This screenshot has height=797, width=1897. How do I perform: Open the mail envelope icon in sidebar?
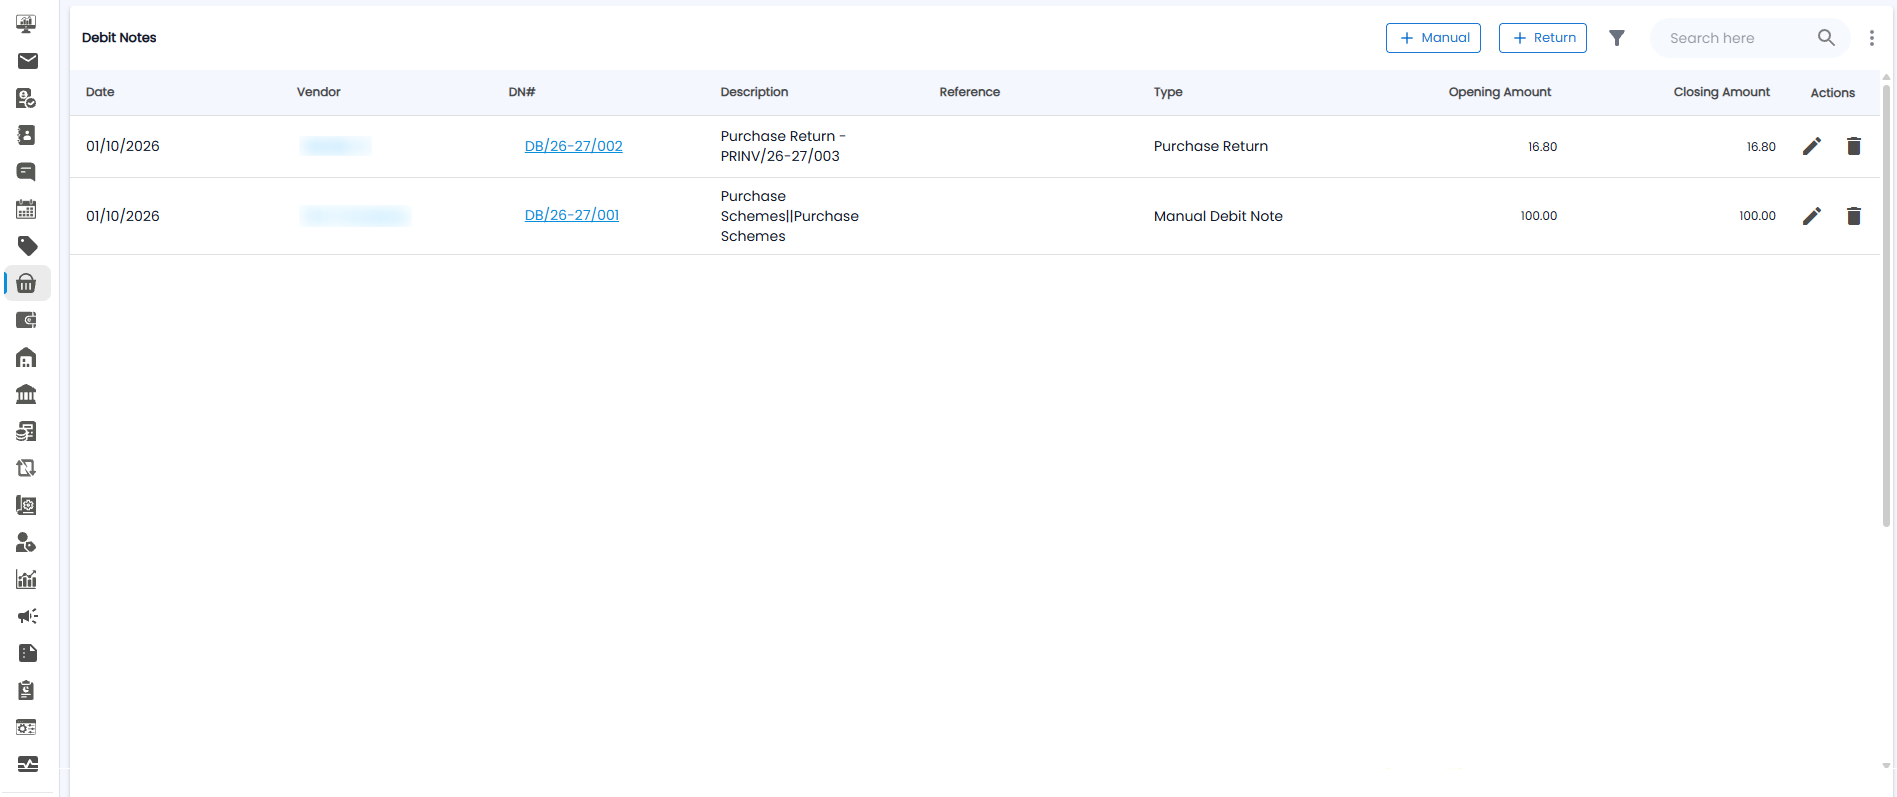click(x=27, y=61)
